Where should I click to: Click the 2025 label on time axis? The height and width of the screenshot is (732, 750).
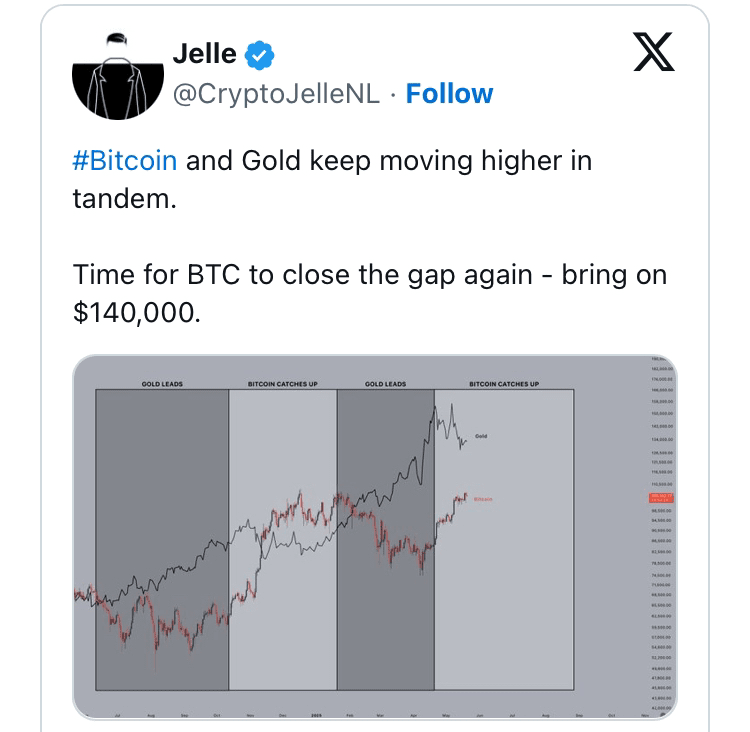coord(315,715)
